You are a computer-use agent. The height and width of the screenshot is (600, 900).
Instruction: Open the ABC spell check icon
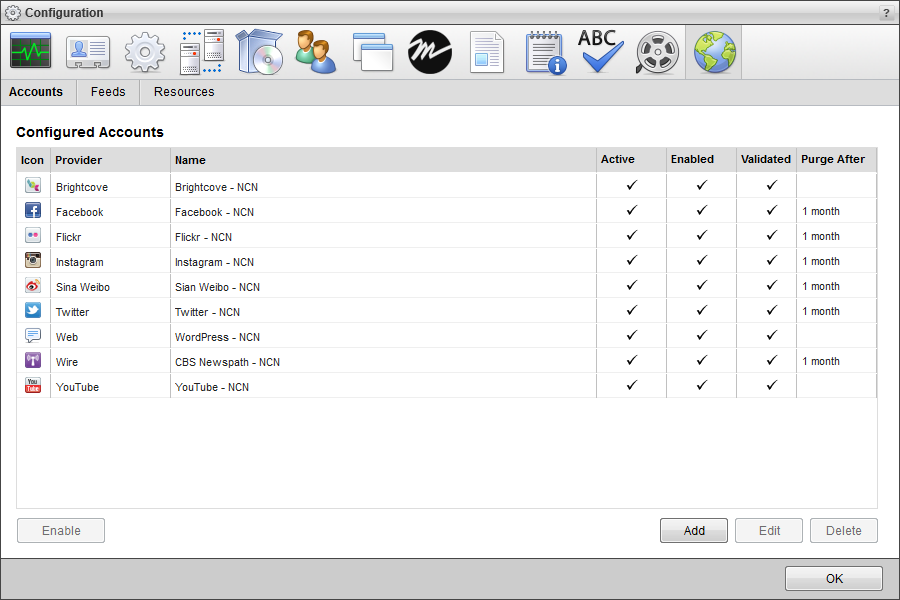(601, 51)
